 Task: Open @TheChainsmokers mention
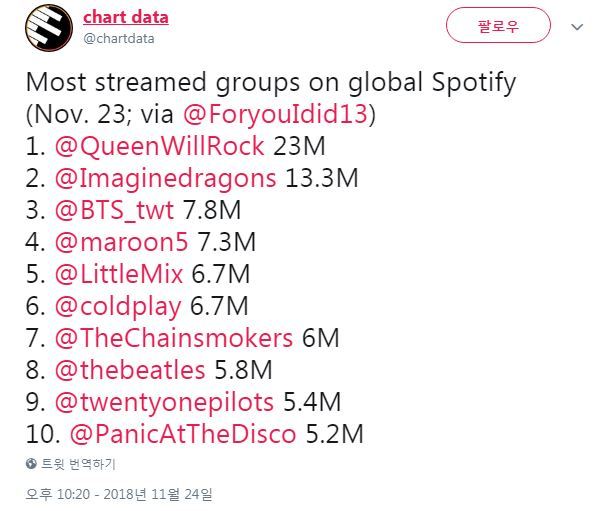coord(174,338)
